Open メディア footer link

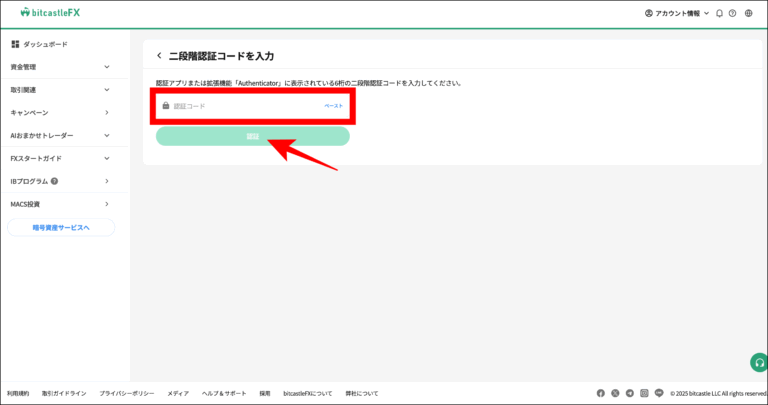pyautogui.click(x=178, y=393)
